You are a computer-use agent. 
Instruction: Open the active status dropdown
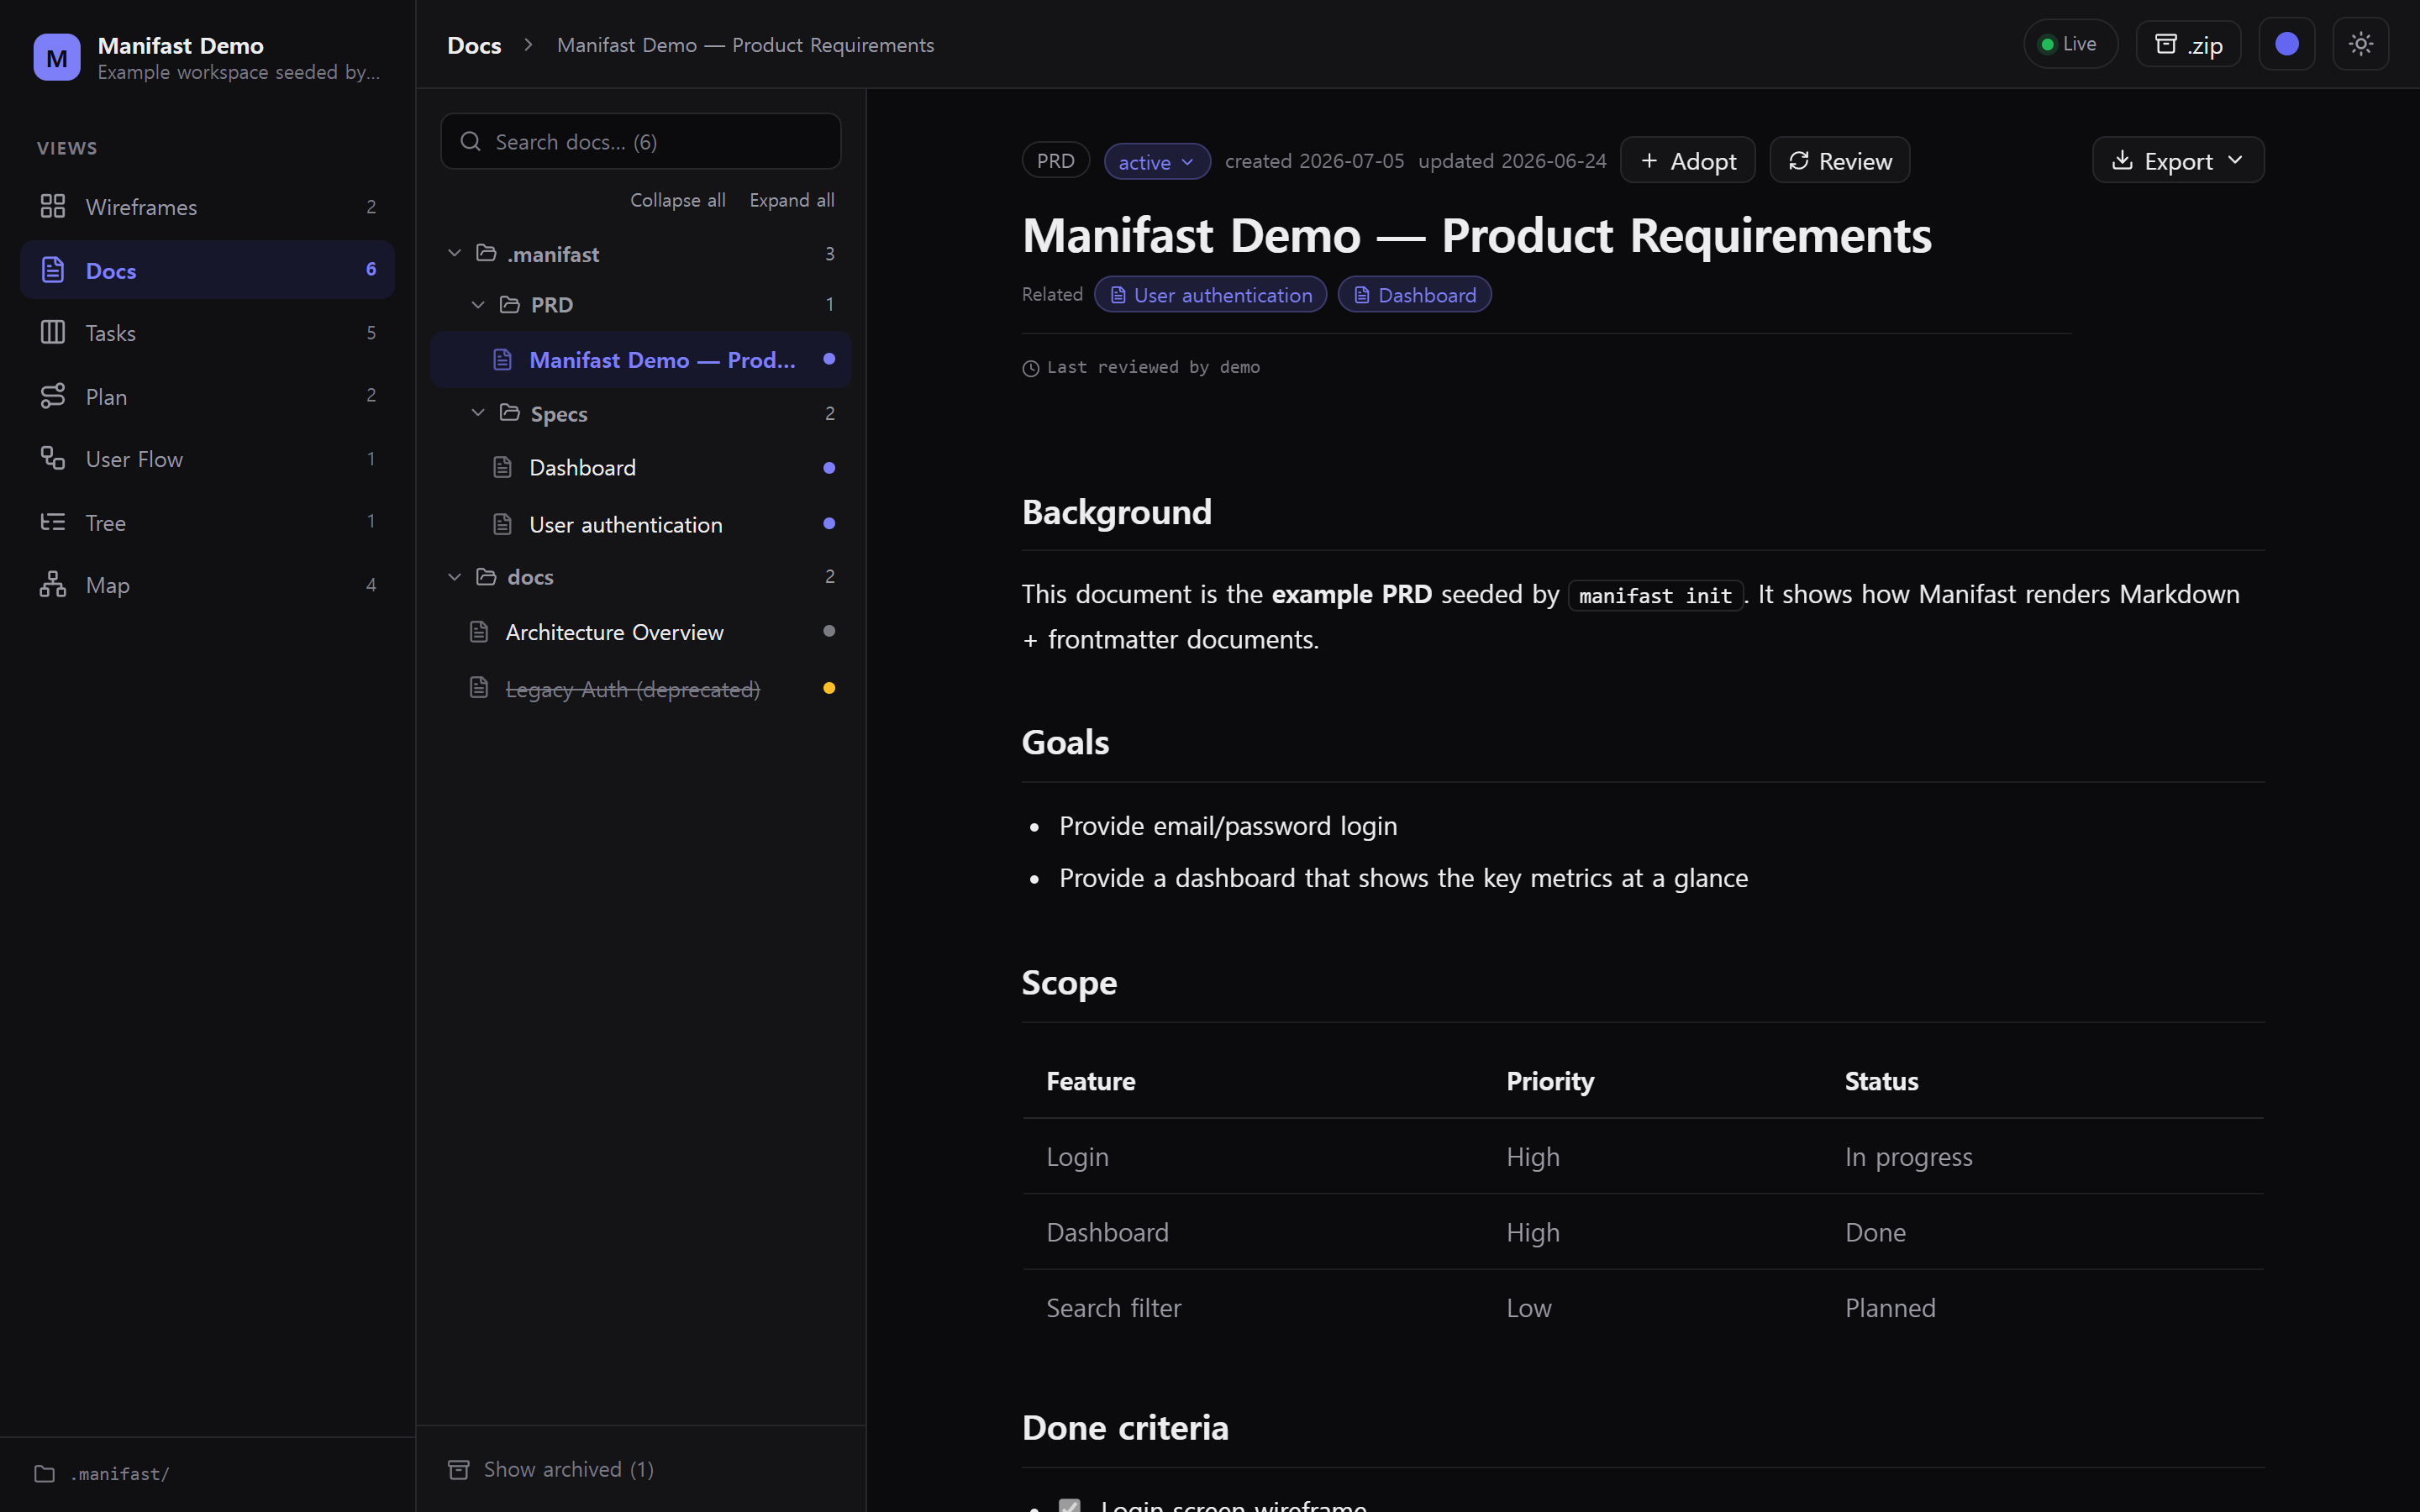(1157, 162)
